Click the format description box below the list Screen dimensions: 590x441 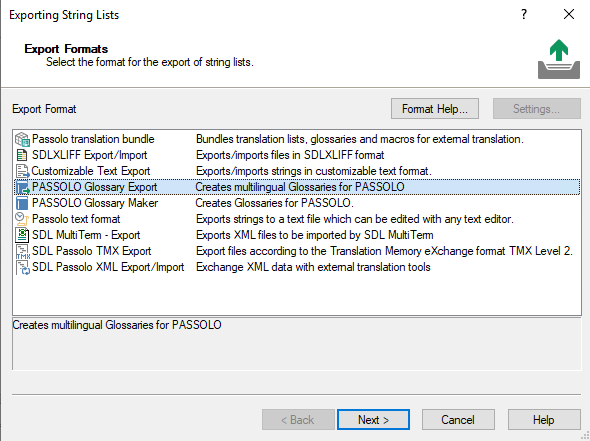click(297, 344)
